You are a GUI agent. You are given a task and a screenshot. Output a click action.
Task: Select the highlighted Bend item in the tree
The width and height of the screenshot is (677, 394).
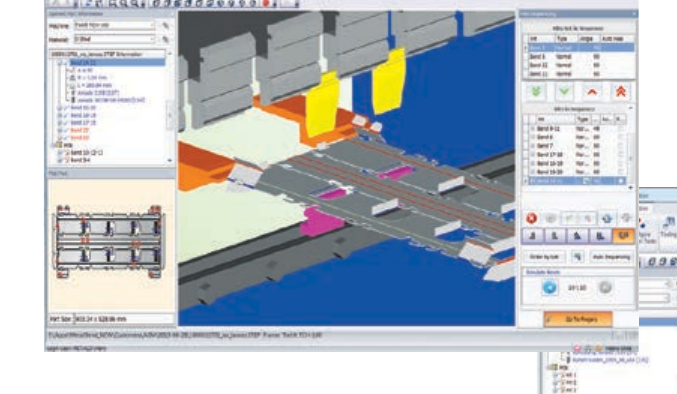tap(117, 63)
